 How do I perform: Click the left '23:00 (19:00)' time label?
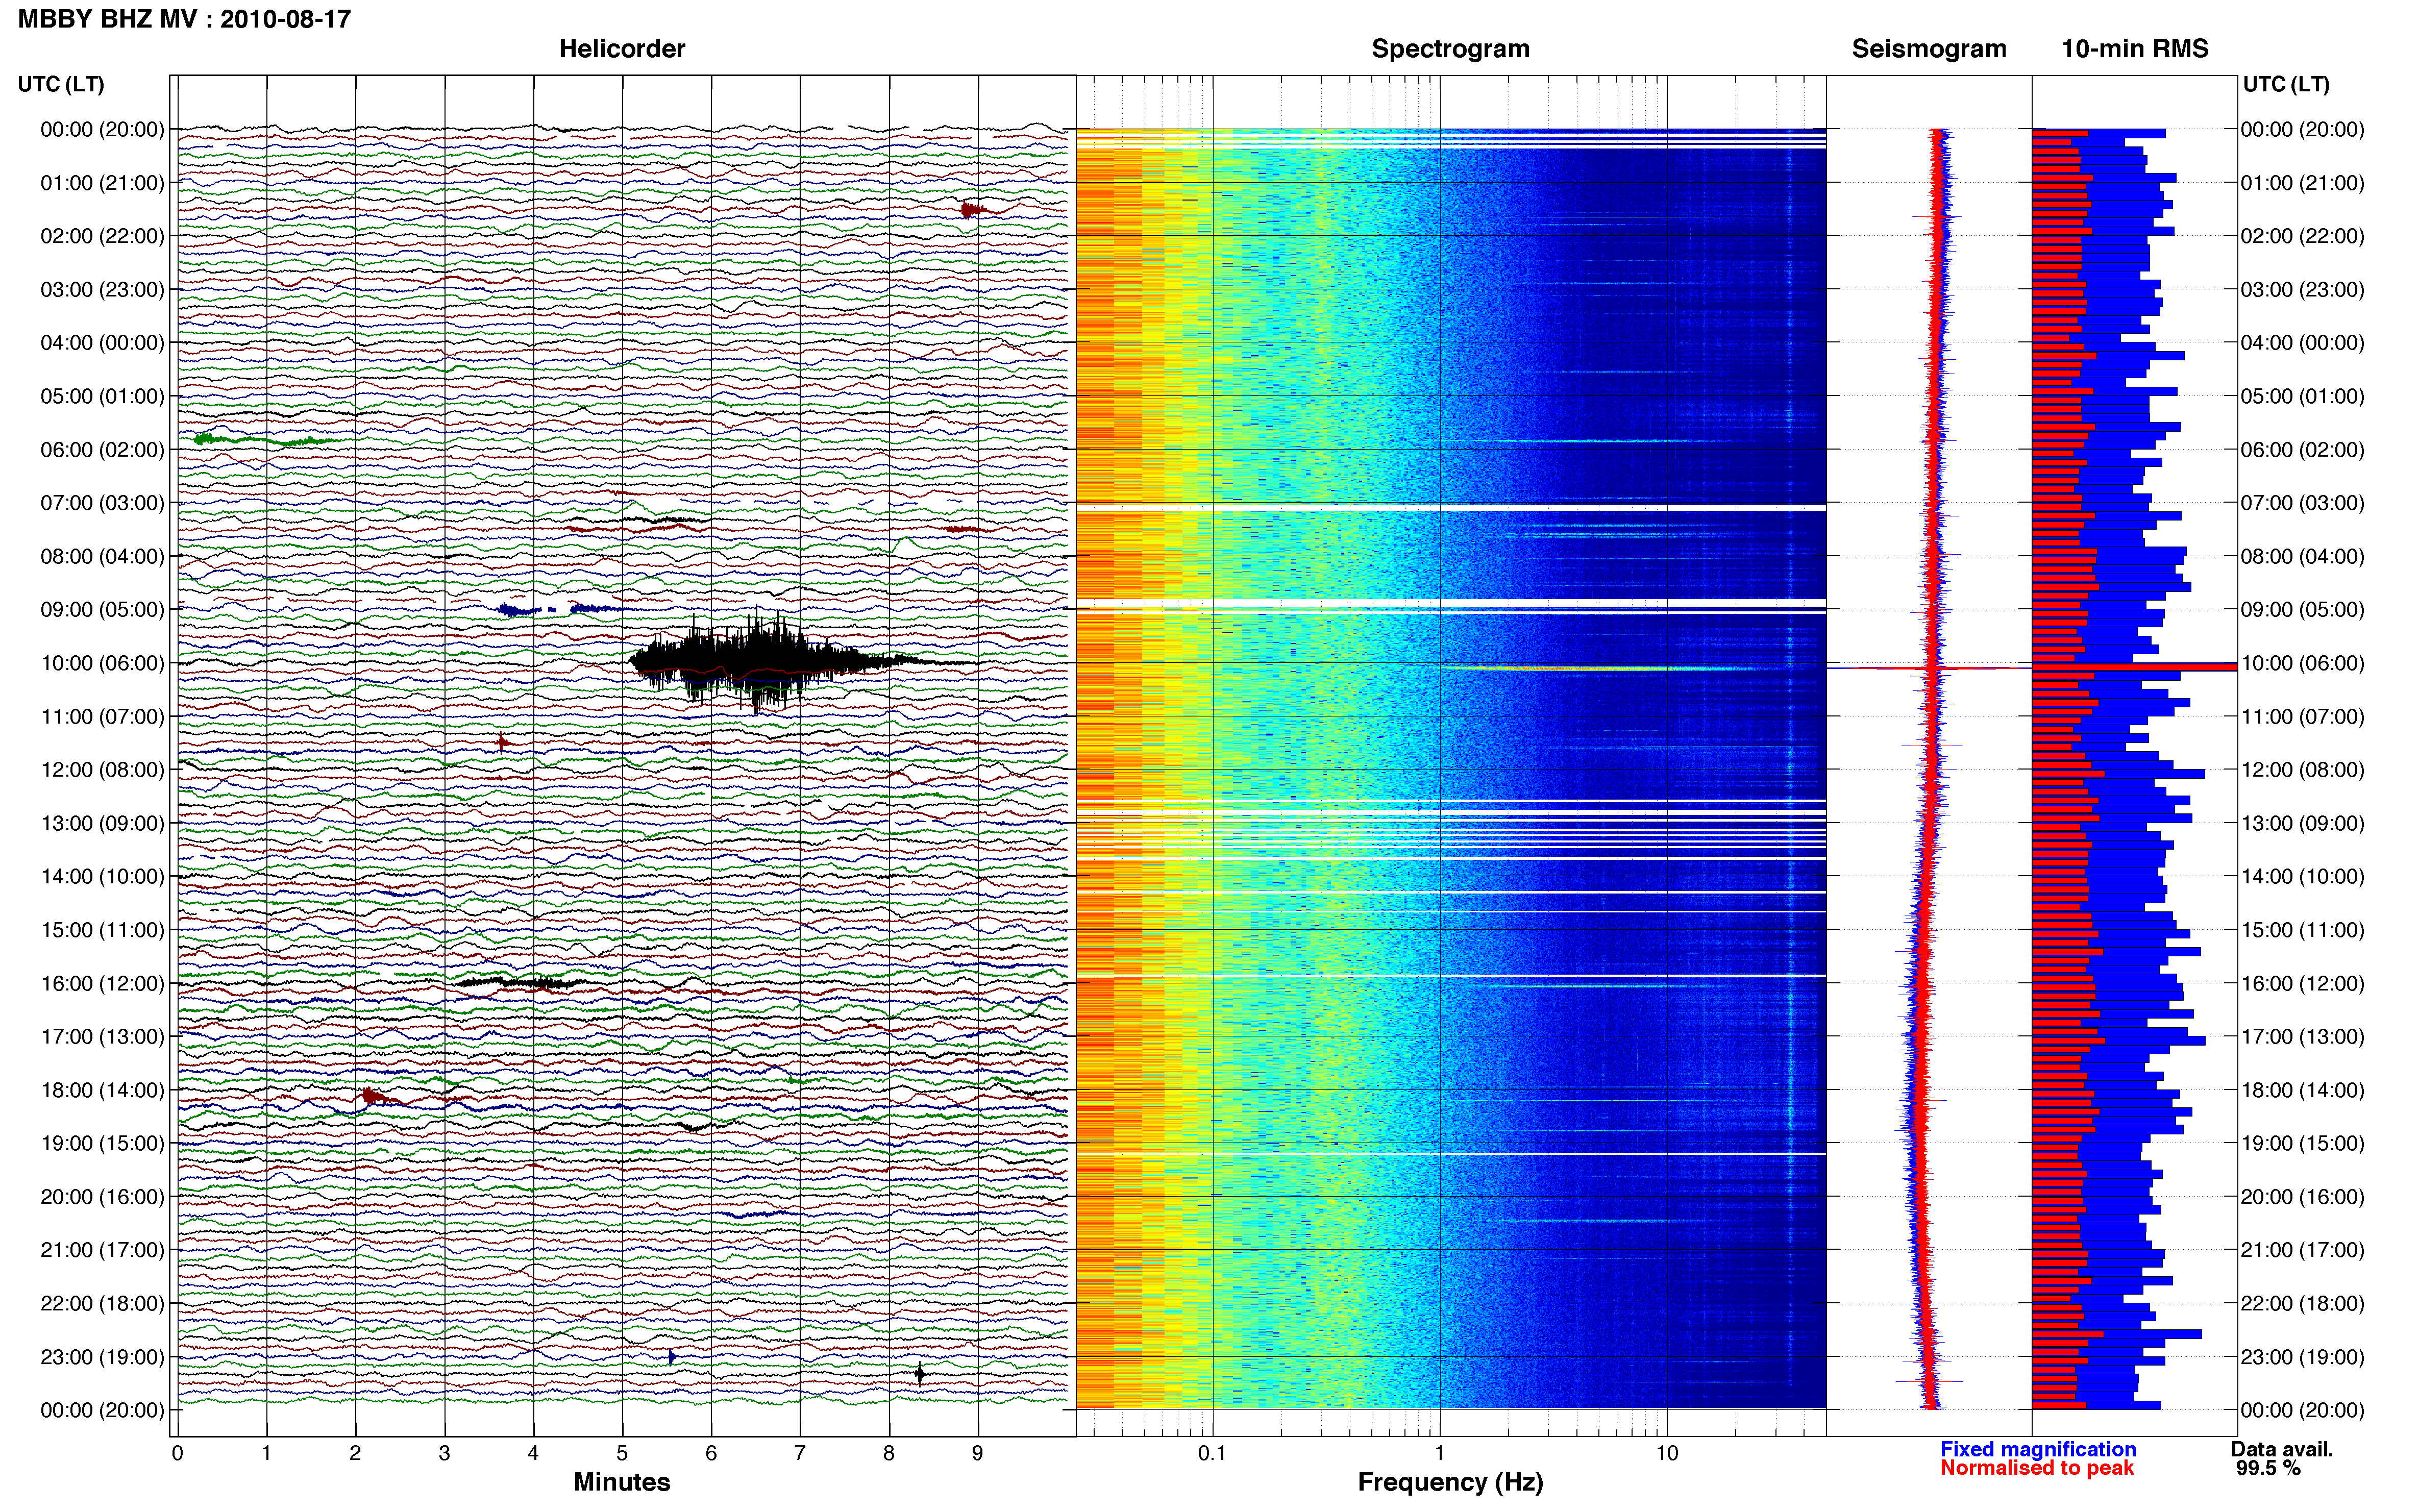pyautogui.click(x=102, y=1357)
